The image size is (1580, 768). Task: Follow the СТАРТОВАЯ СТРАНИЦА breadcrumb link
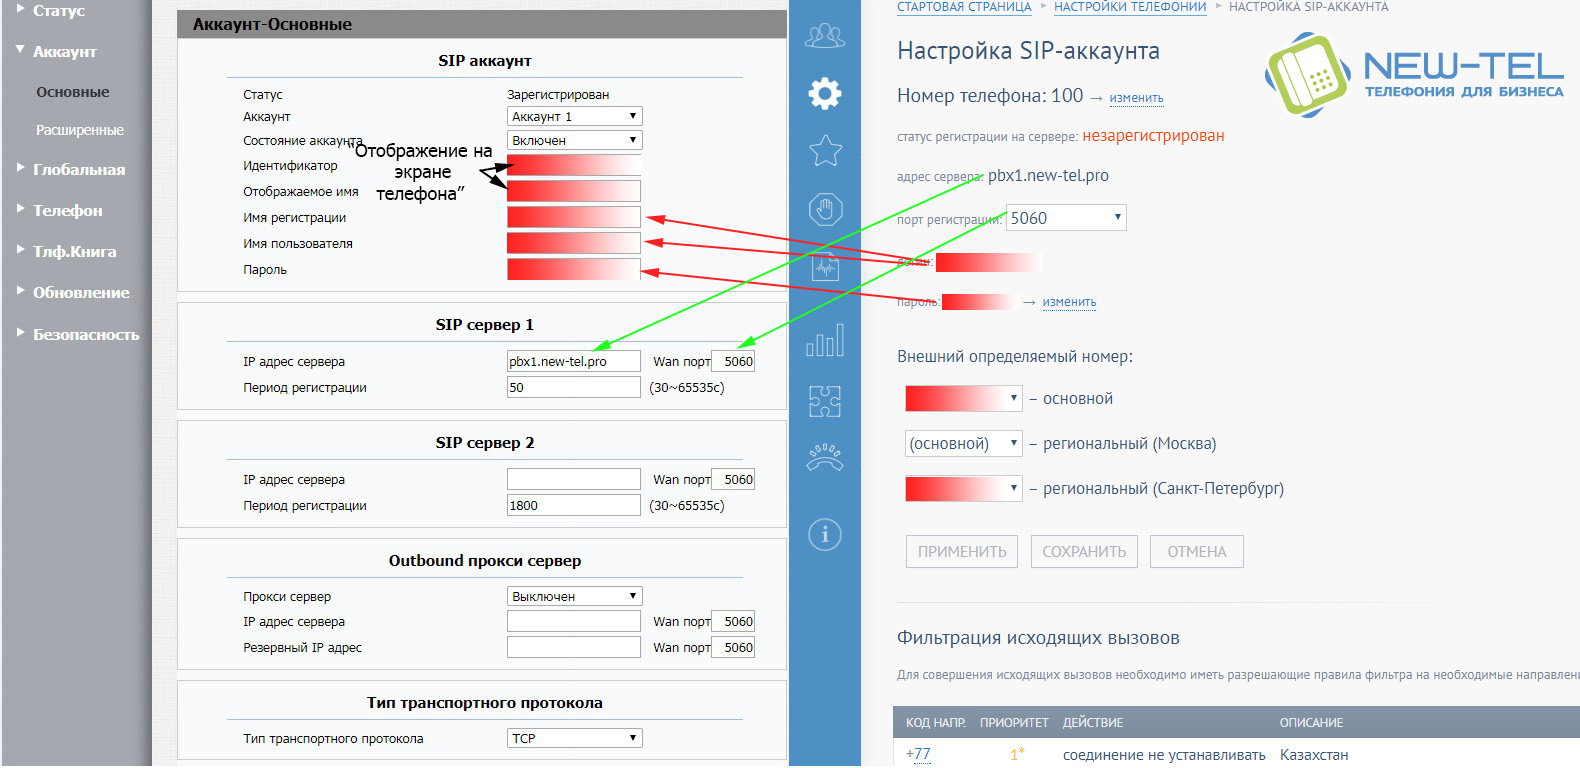[x=963, y=7]
